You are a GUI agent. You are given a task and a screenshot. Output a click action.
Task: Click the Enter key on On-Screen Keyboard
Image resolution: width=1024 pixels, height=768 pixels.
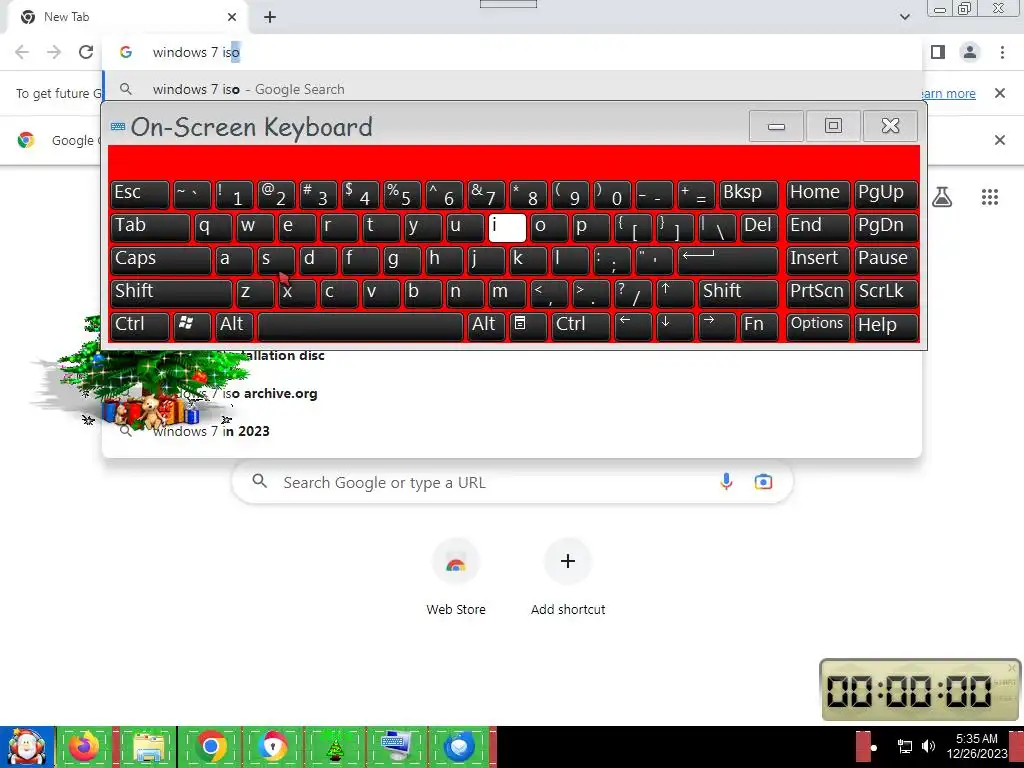pos(728,260)
